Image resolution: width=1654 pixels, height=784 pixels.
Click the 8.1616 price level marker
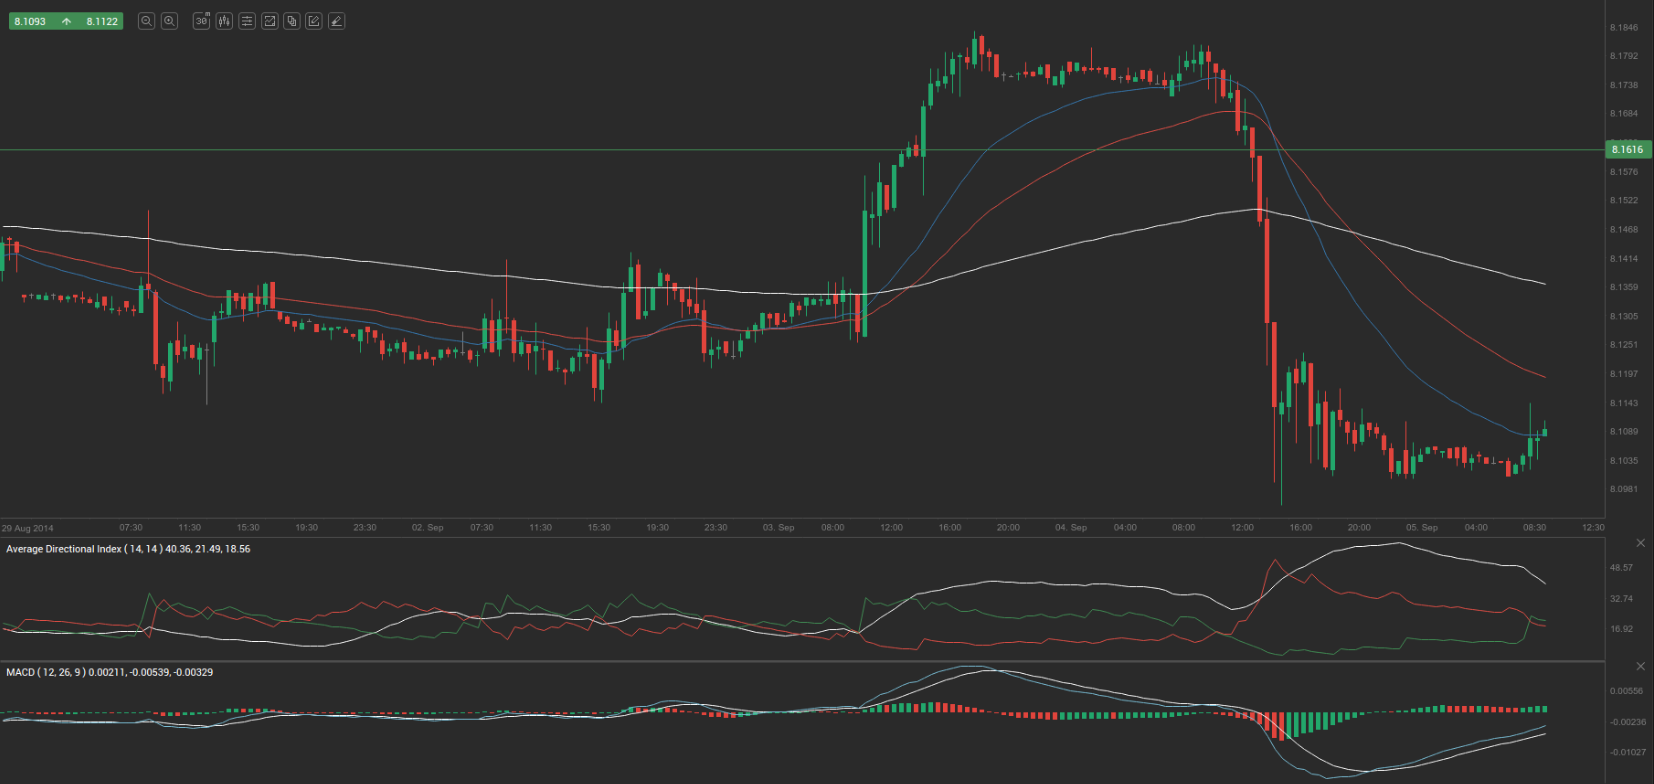tap(1627, 150)
